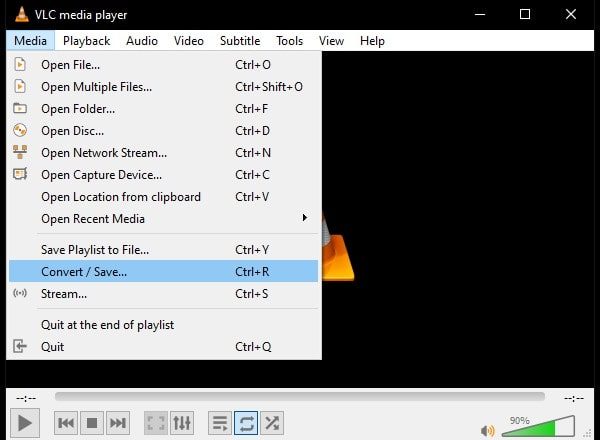Screen dimensions: 600x440
Task: Open the Video menu
Action: [x=189, y=41]
